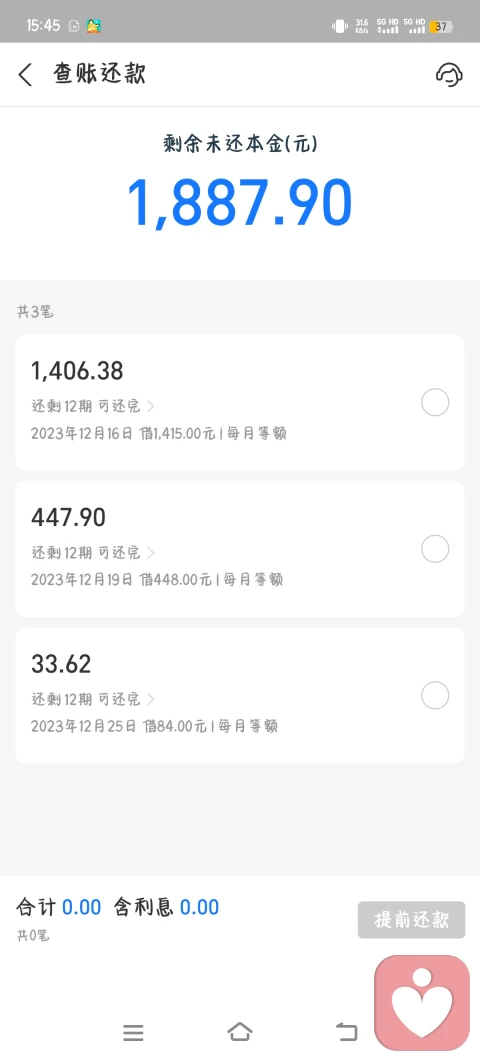Tap the system back navigation icon

coord(347,1032)
